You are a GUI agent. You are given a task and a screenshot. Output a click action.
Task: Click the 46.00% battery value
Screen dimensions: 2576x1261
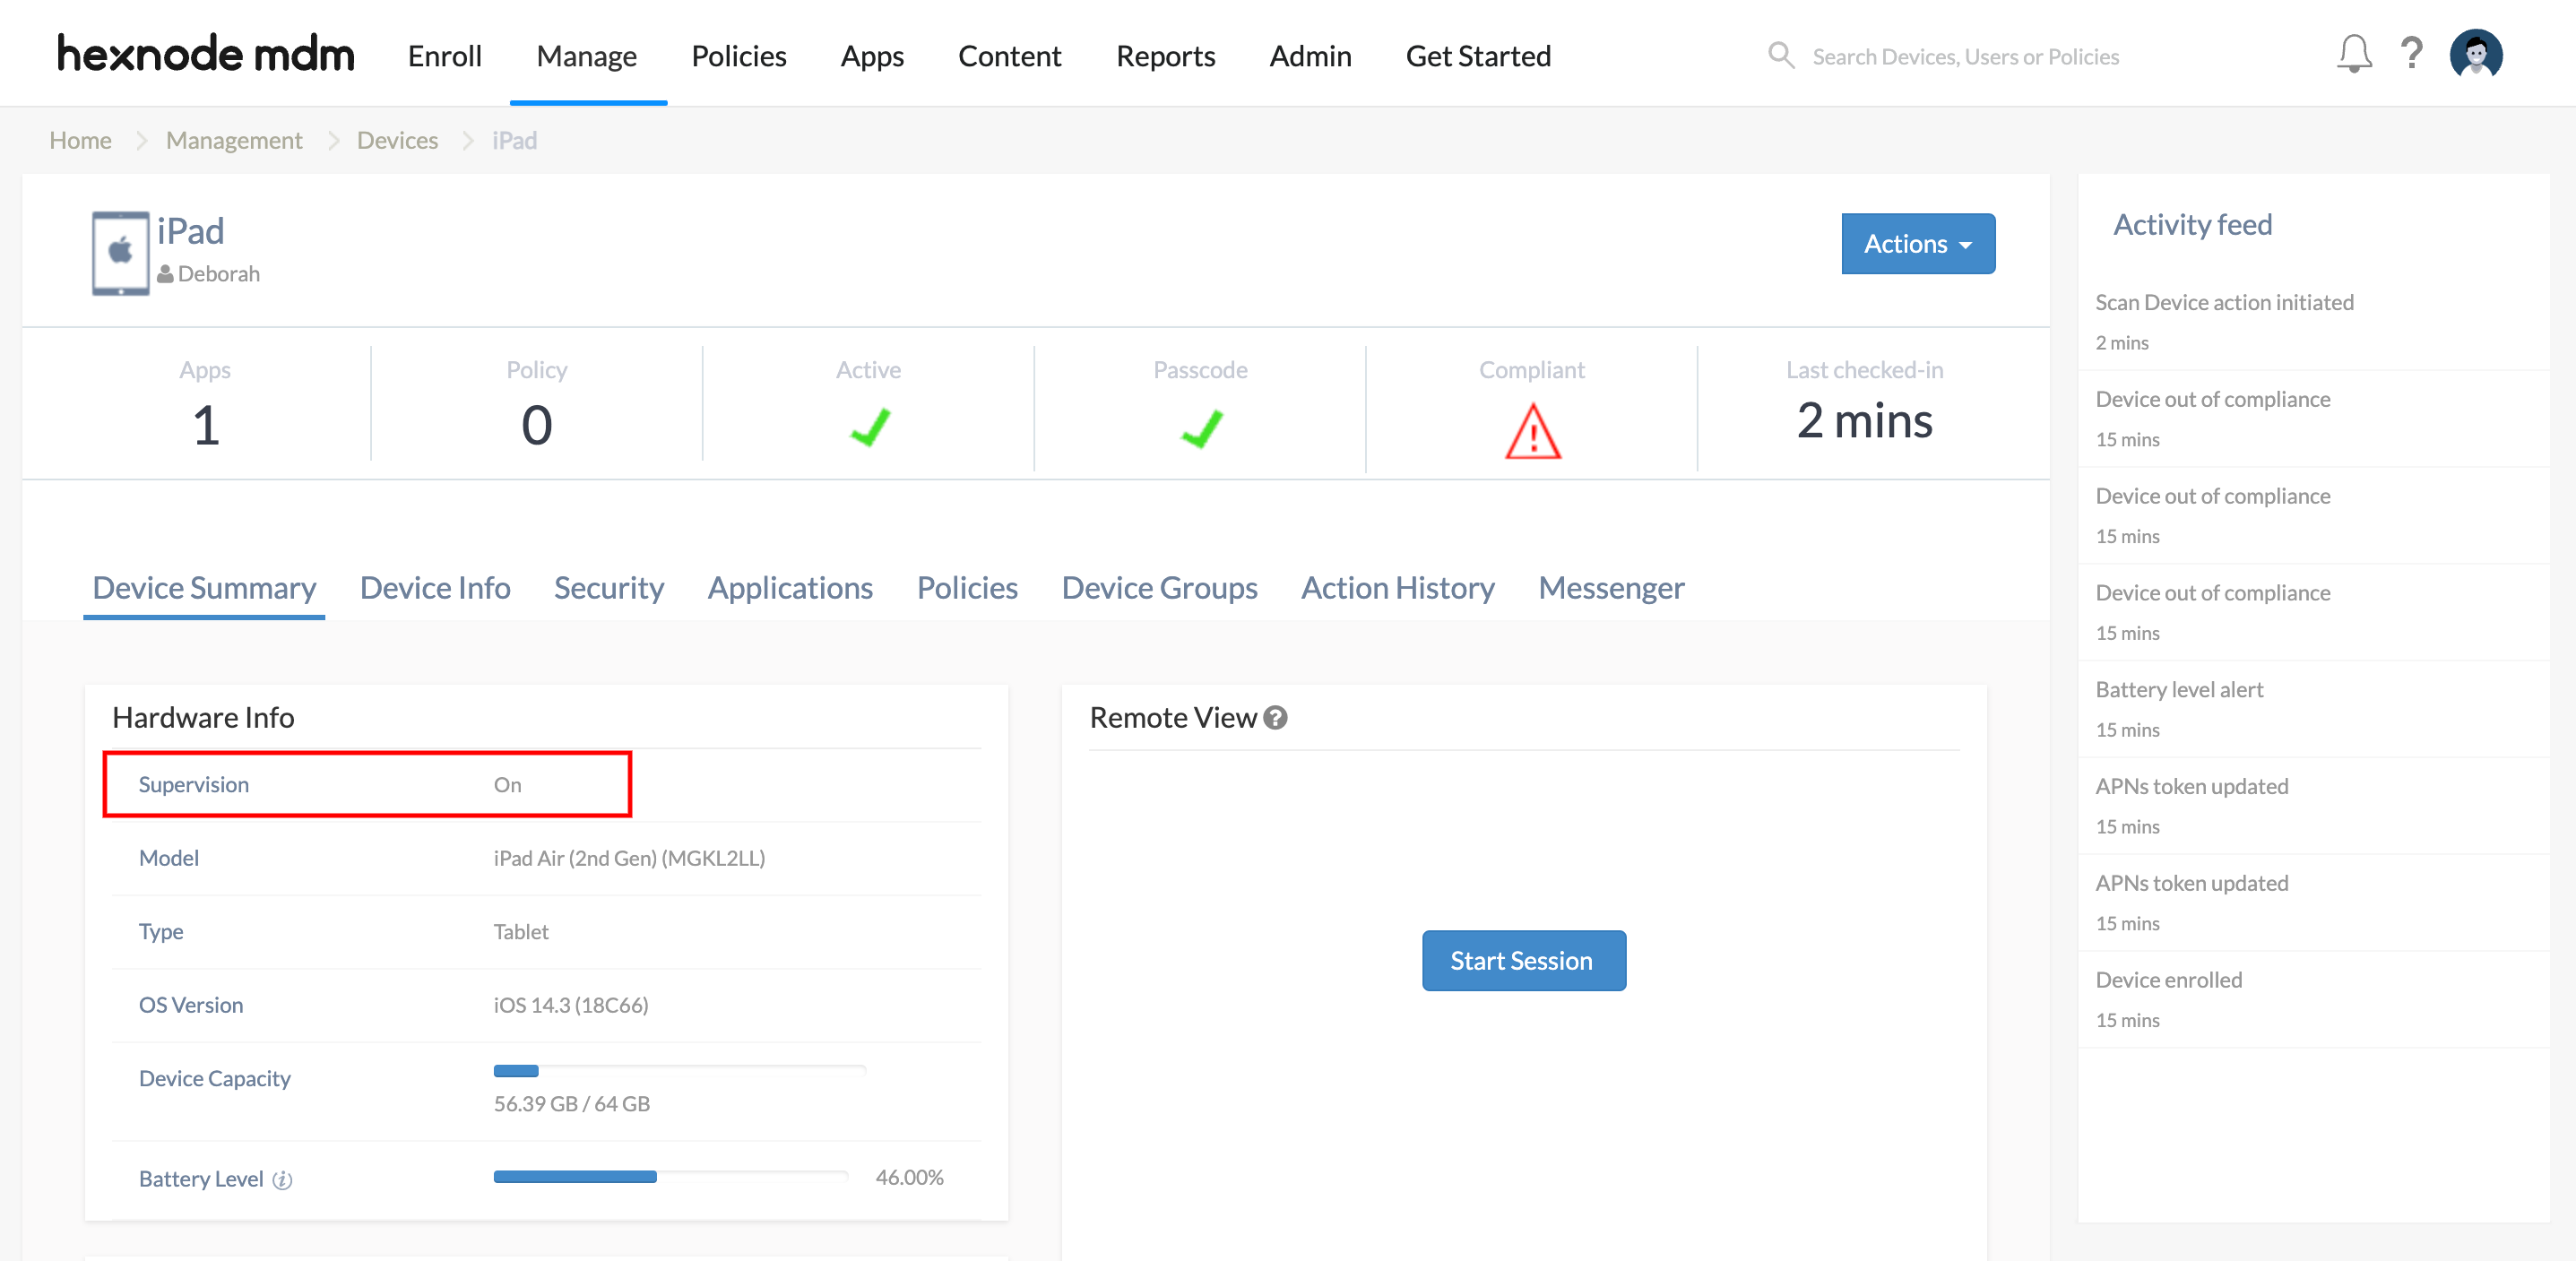coord(909,1177)
